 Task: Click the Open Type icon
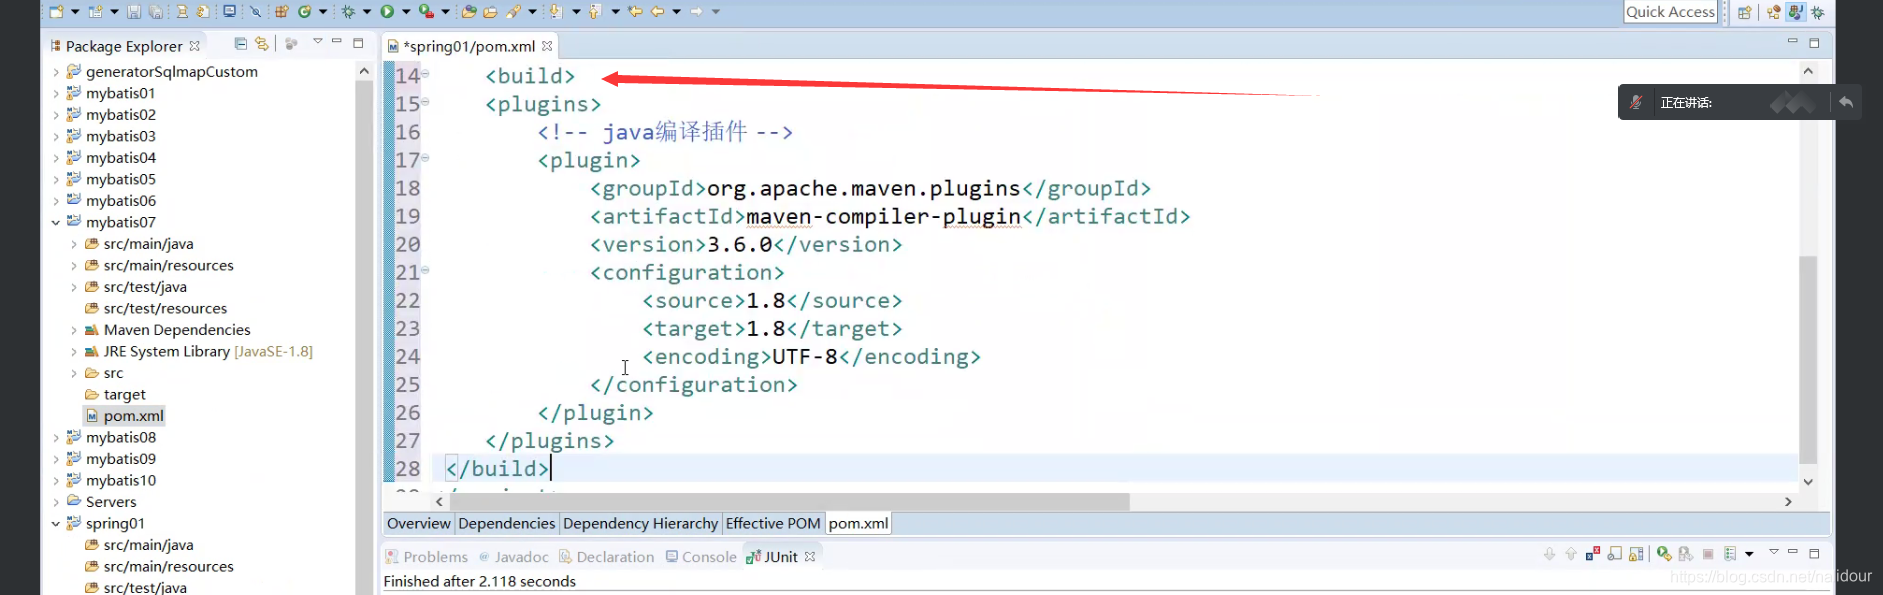point(469,12)
